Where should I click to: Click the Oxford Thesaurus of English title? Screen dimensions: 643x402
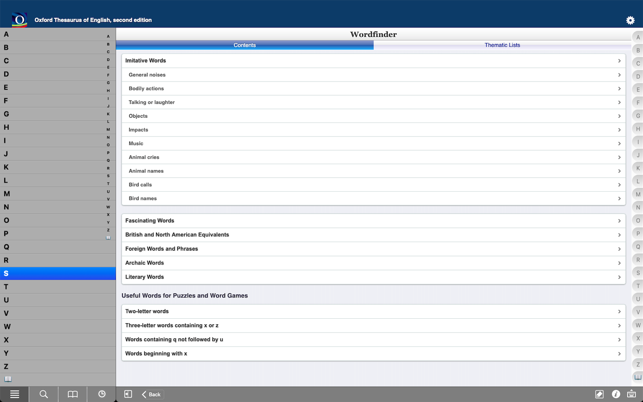[93, 20]
